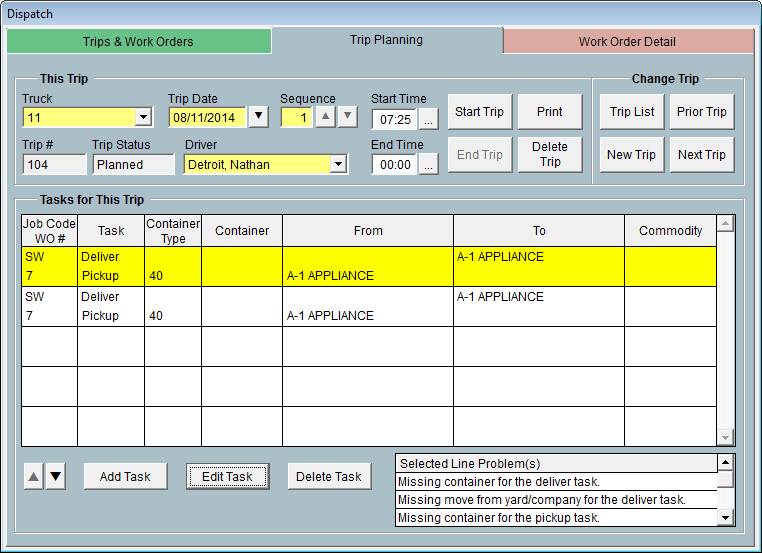The image size is (762, 553).
Task: Open the Trip List
Action: (632, 112)
